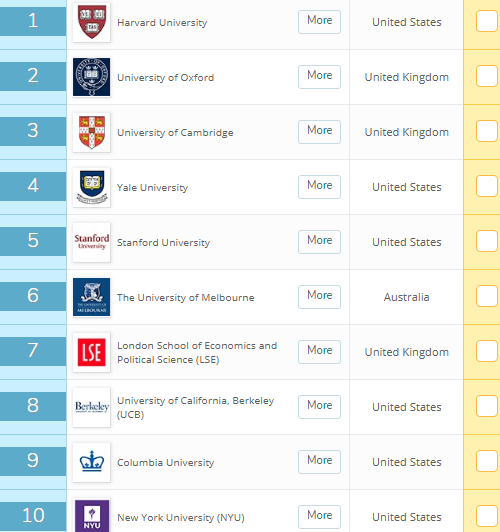This screenshot has width=500, height=532.
Task: Expand More details for Stanford University
Action: [x=320, y=242]
